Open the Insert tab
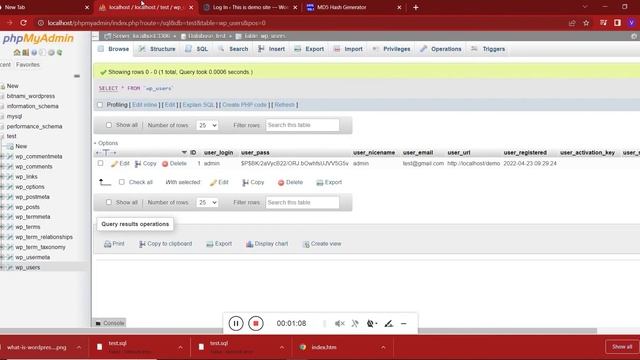 pyautogui.click(x=271, y=49)
